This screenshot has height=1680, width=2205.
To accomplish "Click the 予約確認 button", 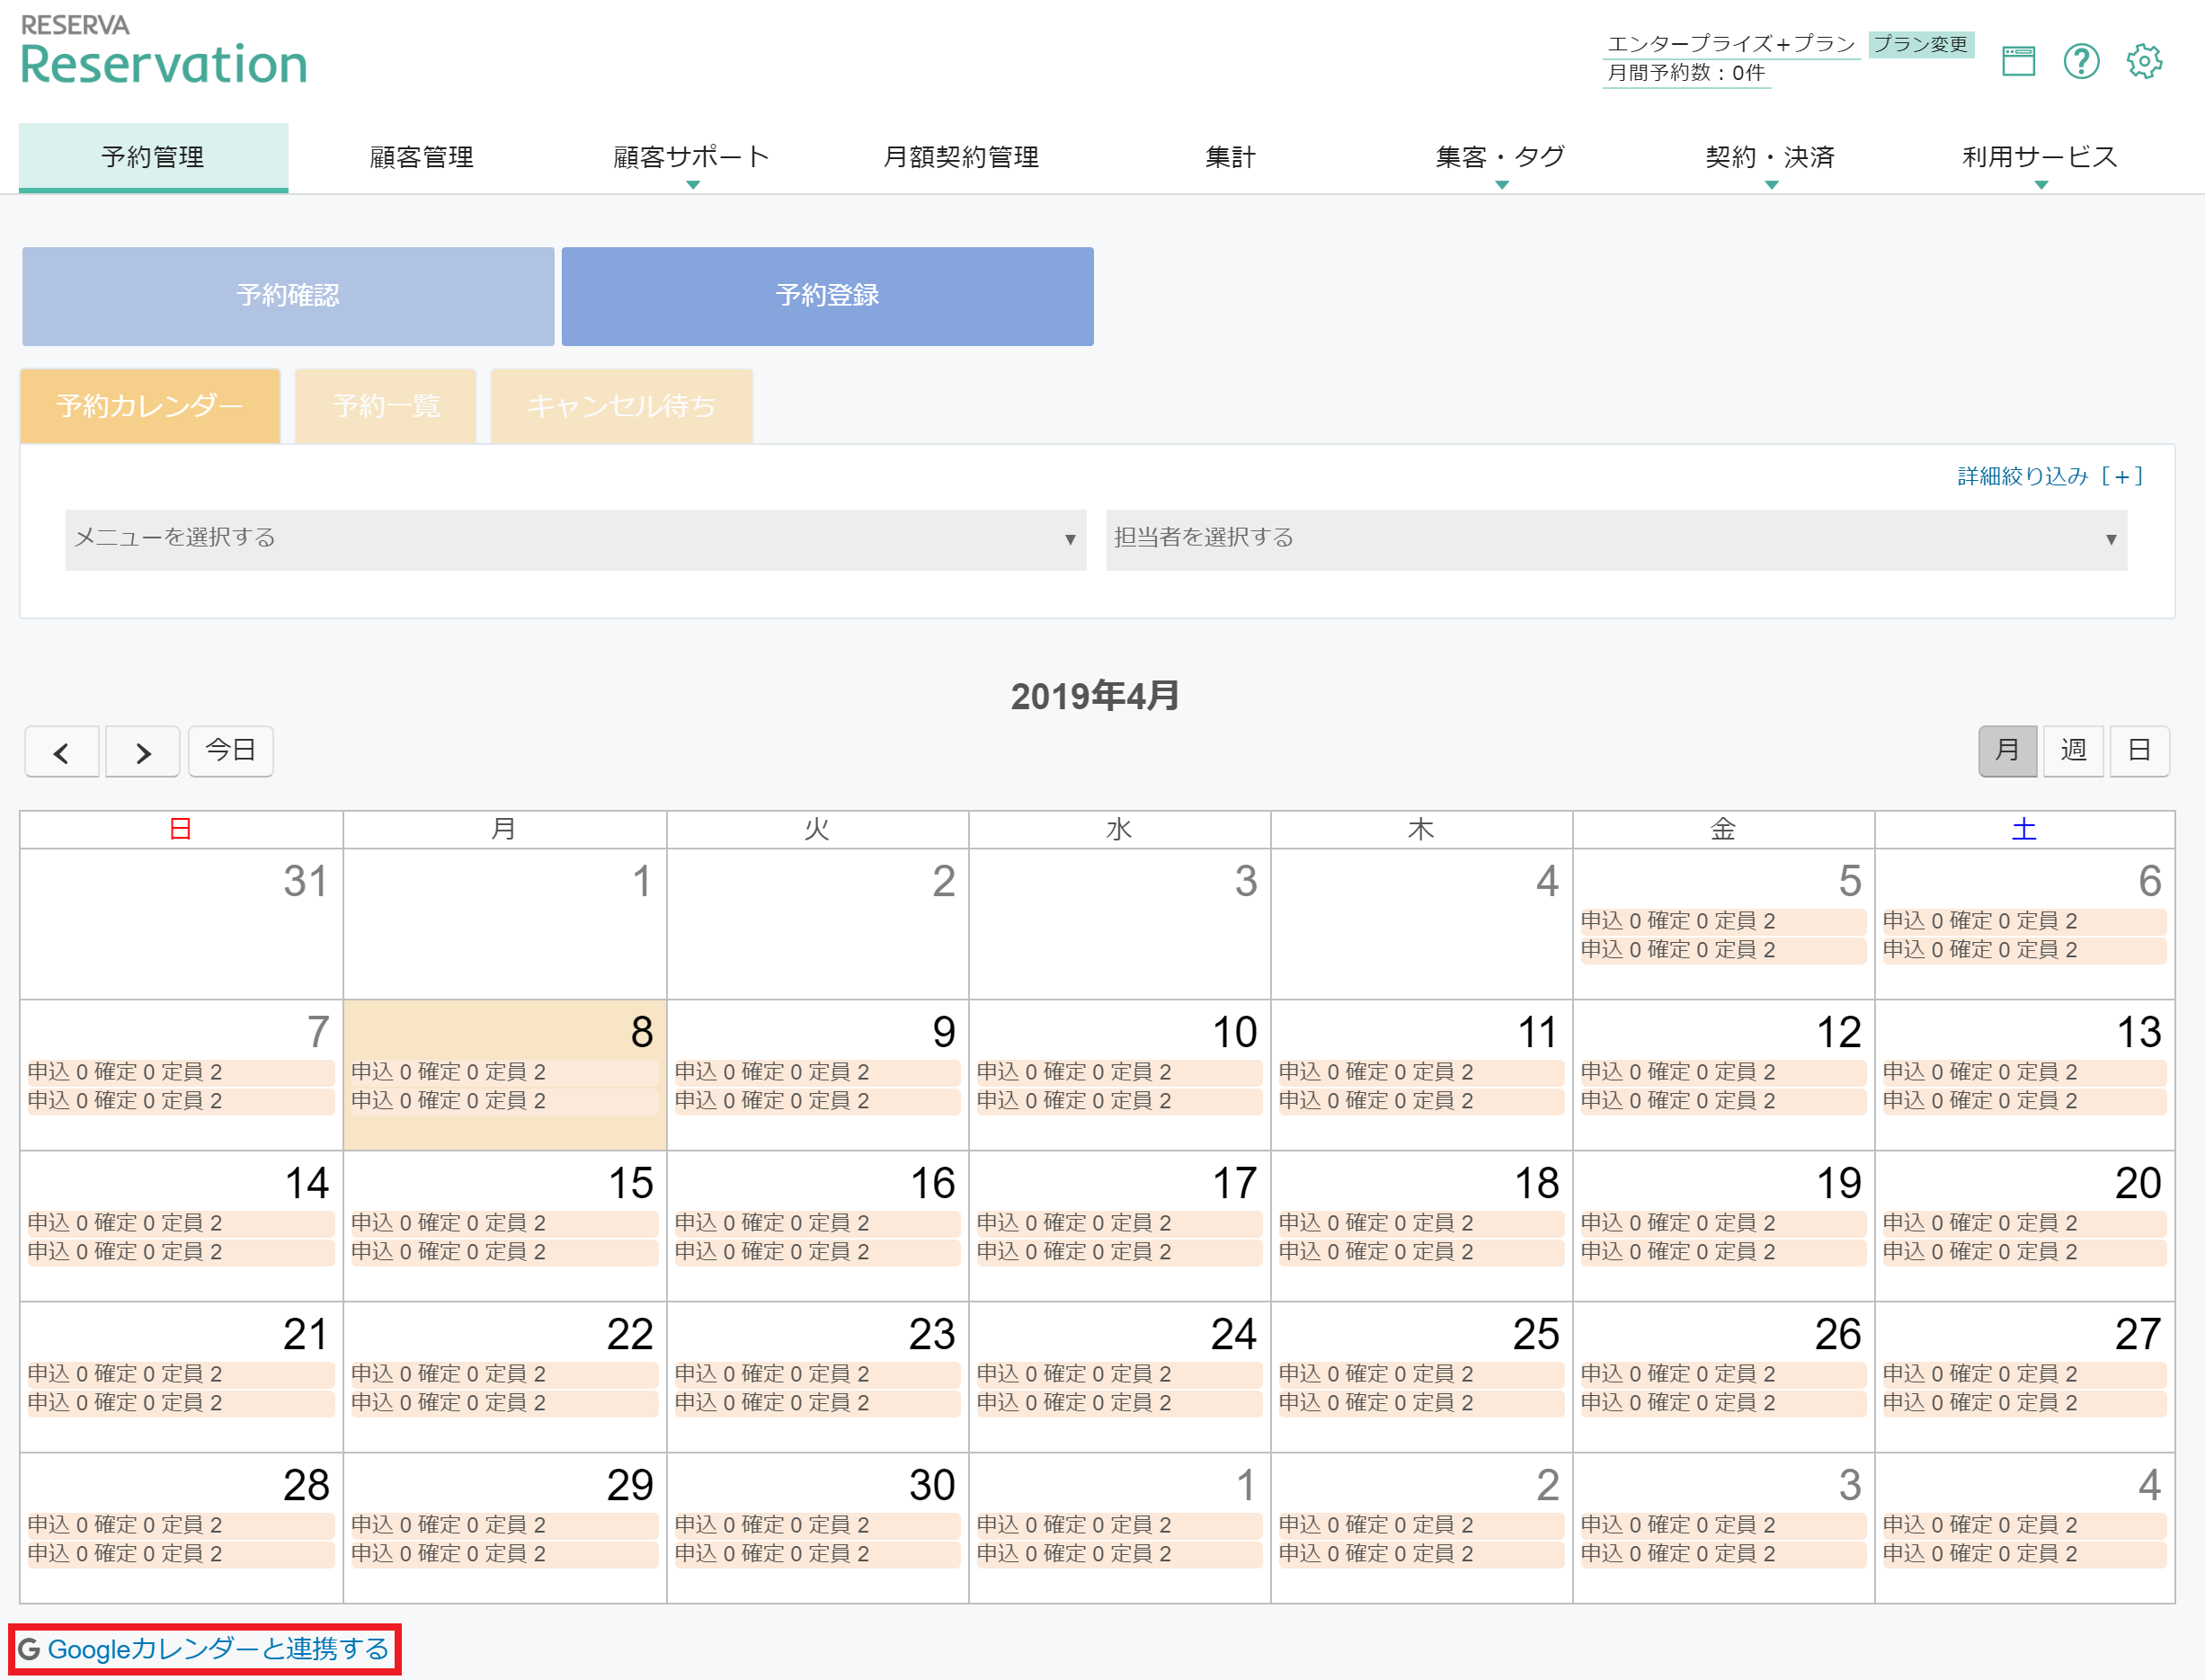I will pos(288,296).
